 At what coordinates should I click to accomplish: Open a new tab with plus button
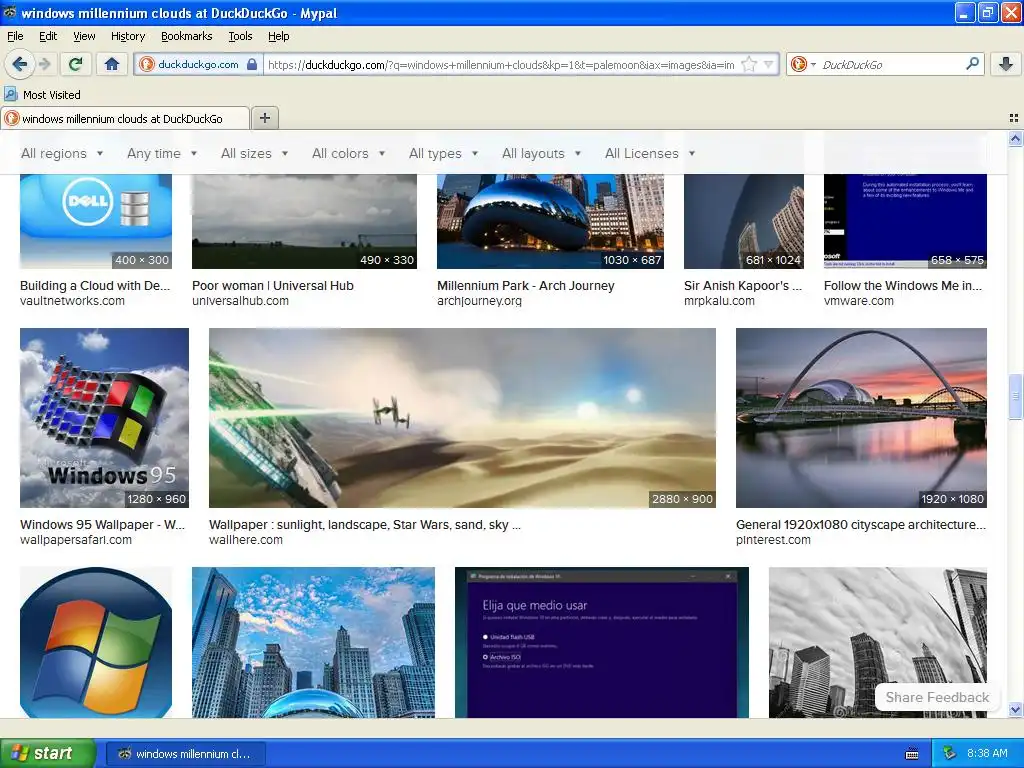coord(264,118)
